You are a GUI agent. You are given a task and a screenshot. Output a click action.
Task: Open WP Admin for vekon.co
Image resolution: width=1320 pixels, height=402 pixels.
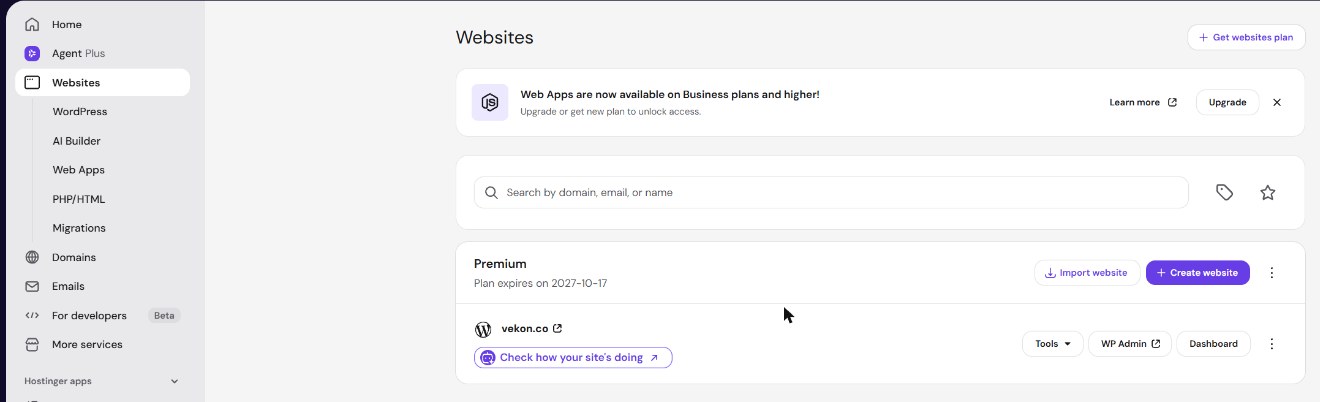tap(1130, 344)
